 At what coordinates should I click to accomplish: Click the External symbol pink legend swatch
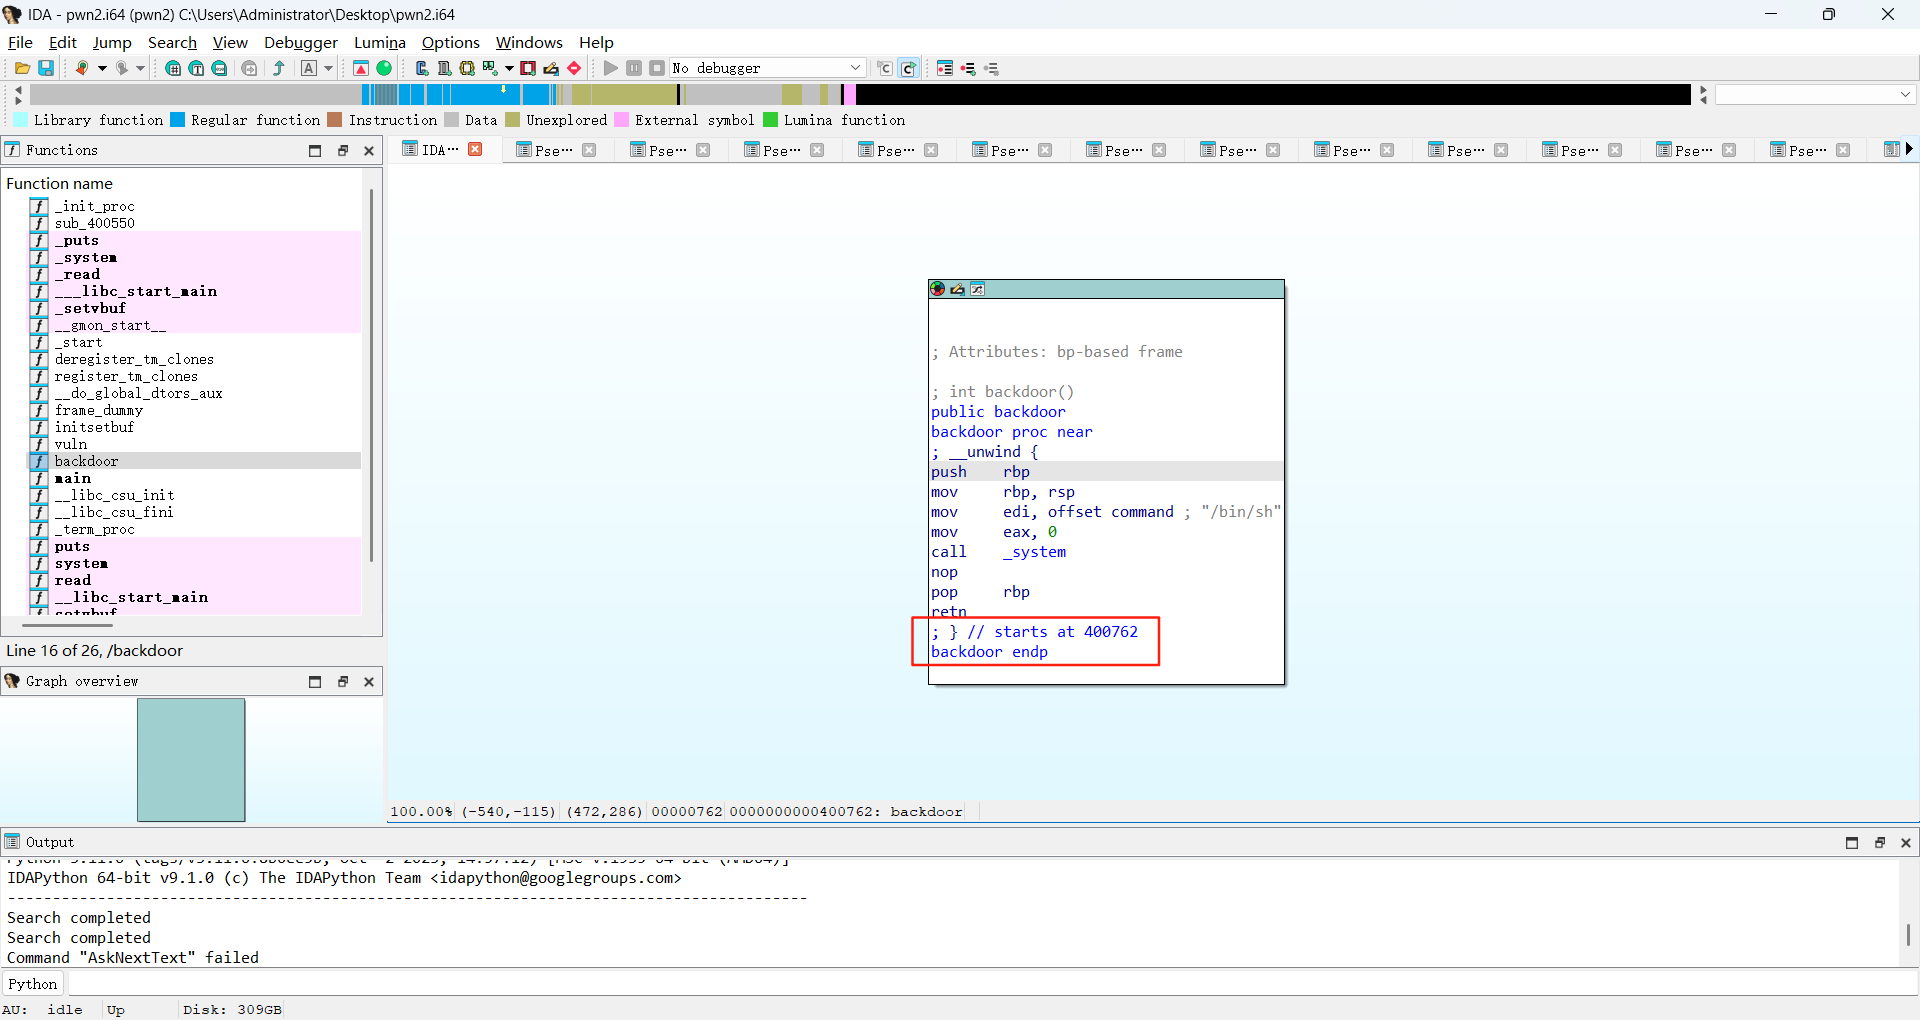tap(621, 120)
